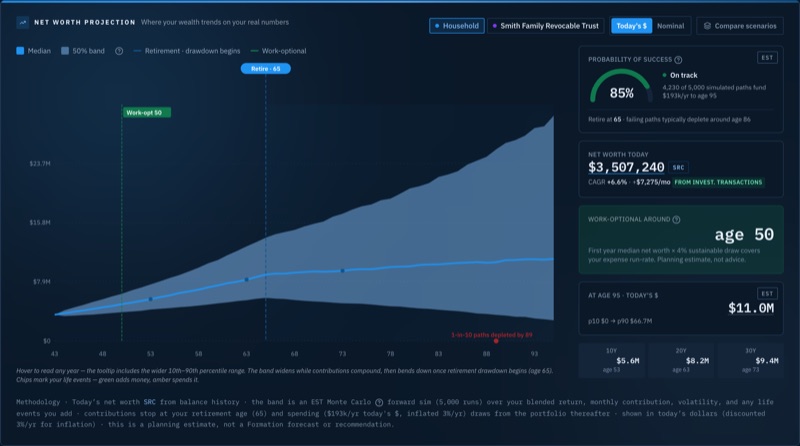Screen dimensions: 800x446
Task: Click the SRC link in Methodology text
Action: (x=149, y=402)
